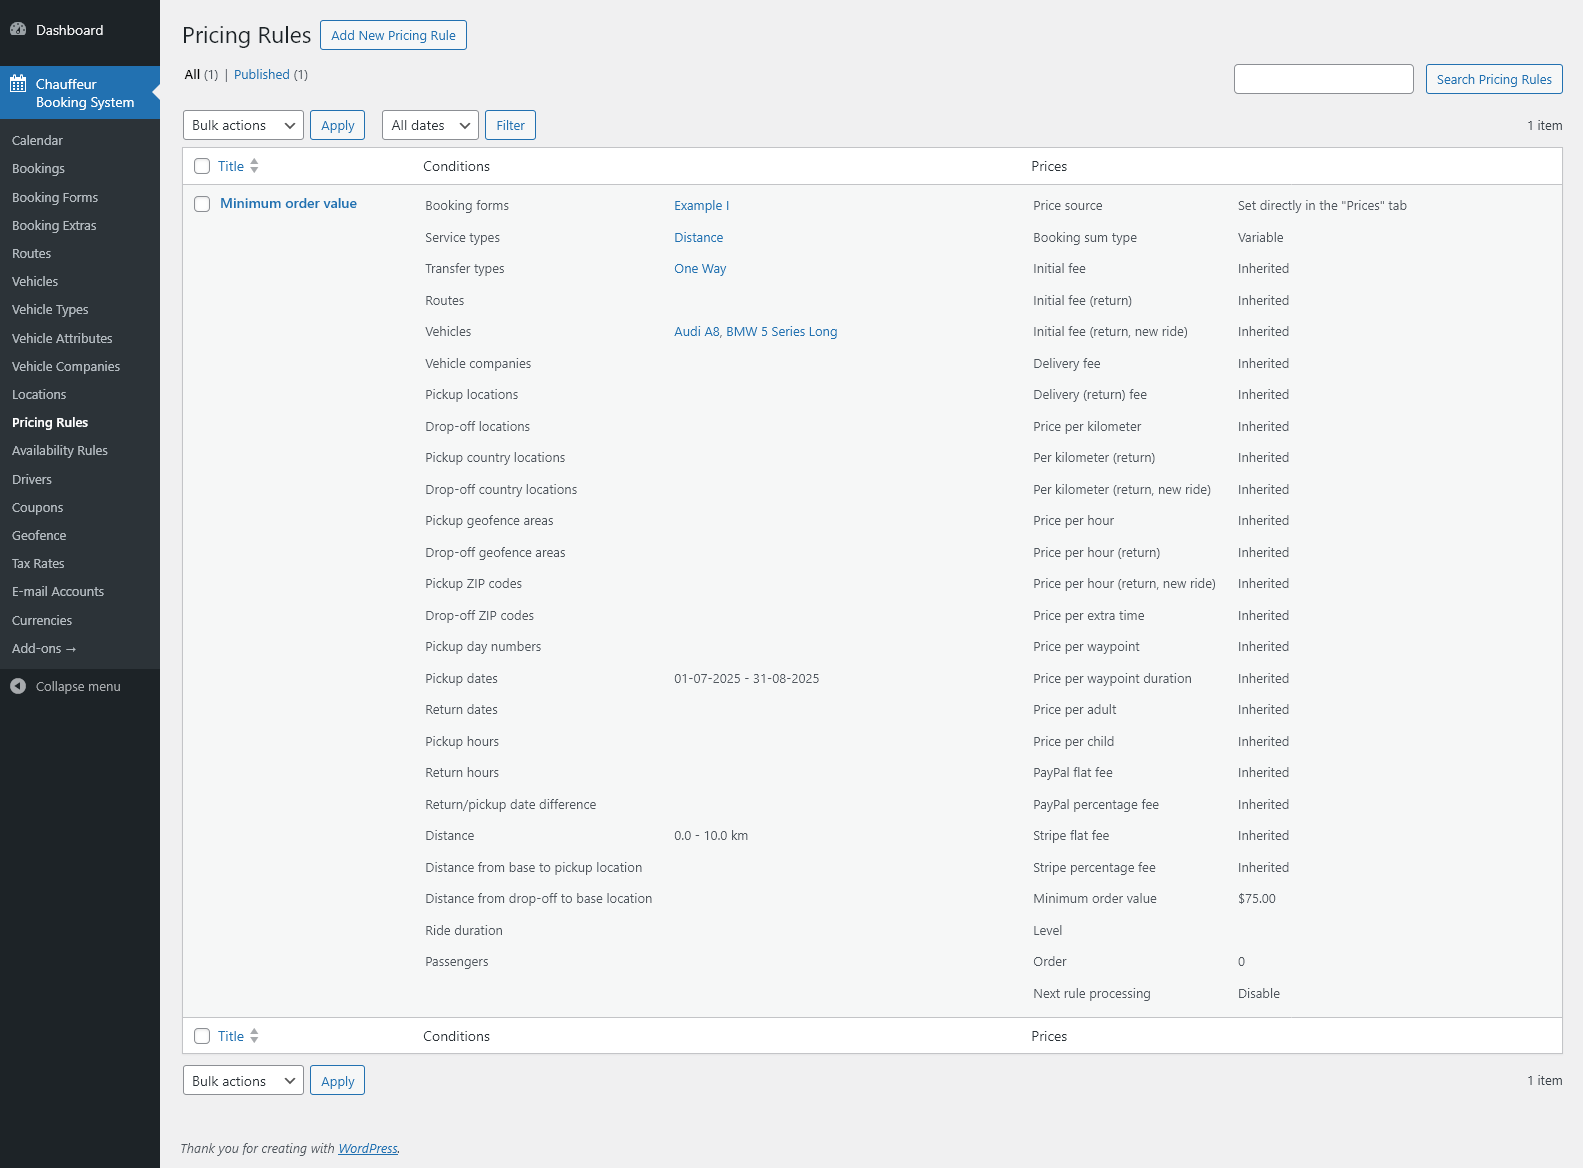Click the Dashboard gauge icon
Image resolution: width=1583 pixels, height=1168 pixels.
click(x=18, y=30)
